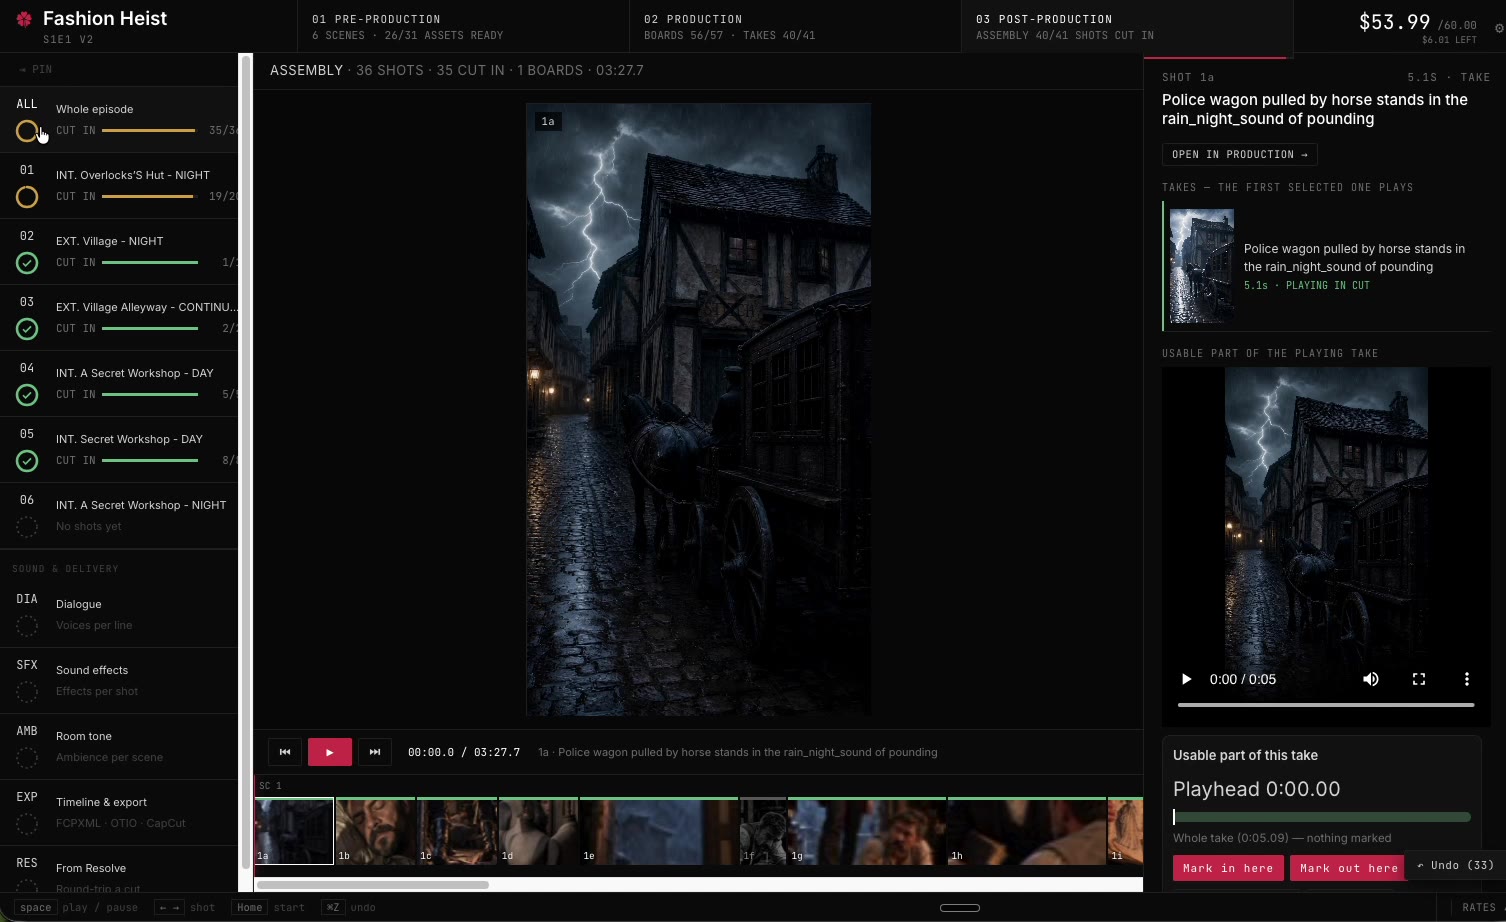
Task: Switch to the 02 Production tab
Action: click(x=795, y=26)
